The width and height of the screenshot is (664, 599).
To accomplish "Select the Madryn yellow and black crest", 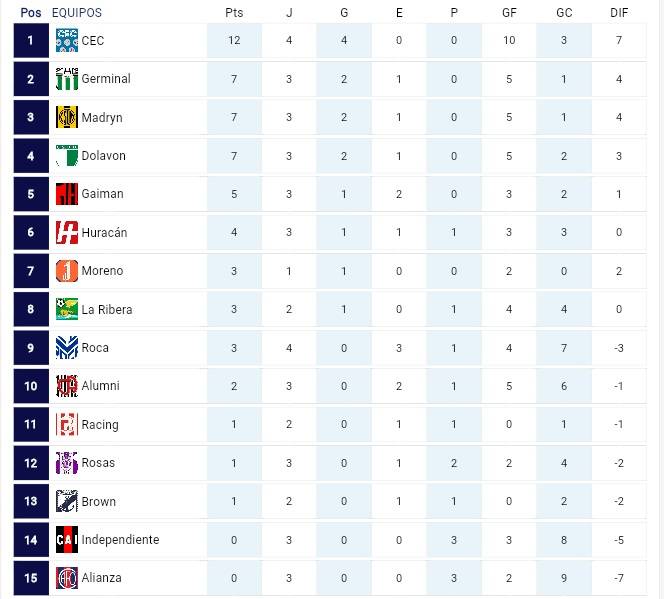I will coord(67,117).
